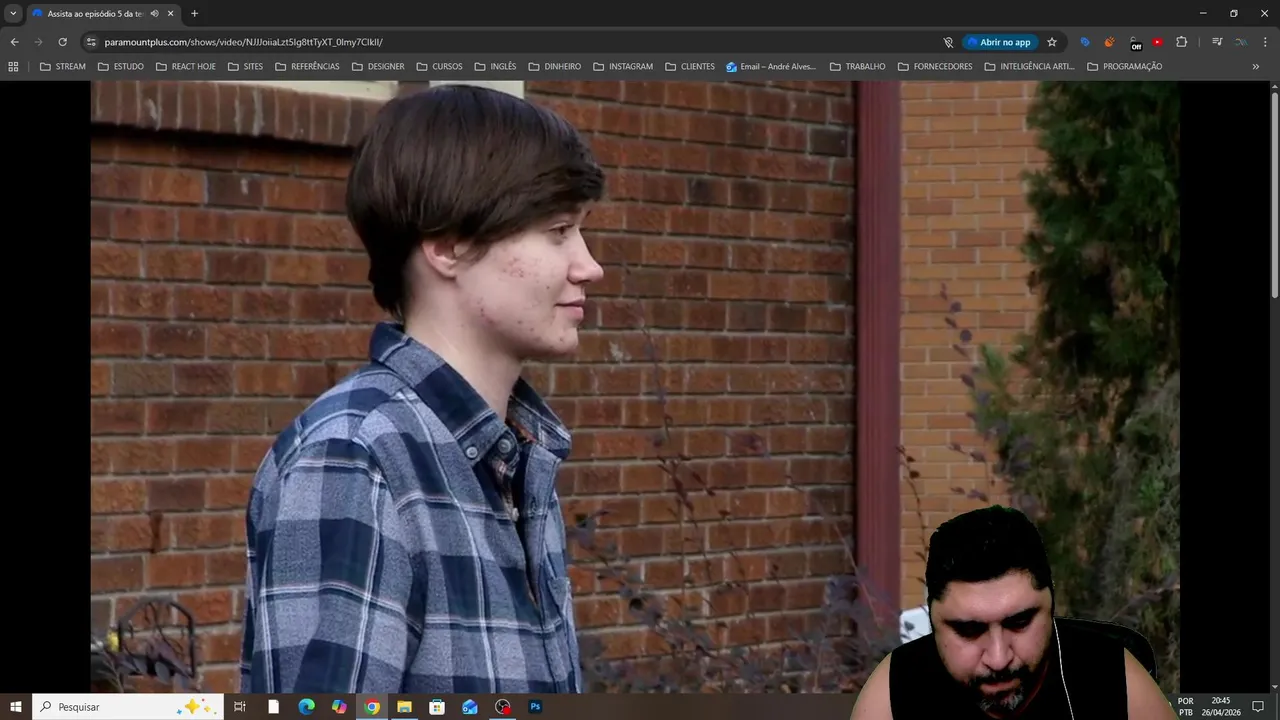Open the SITES bookmarks folder
Viewport: 1280px width, 720px height.
tap(246, 66)
